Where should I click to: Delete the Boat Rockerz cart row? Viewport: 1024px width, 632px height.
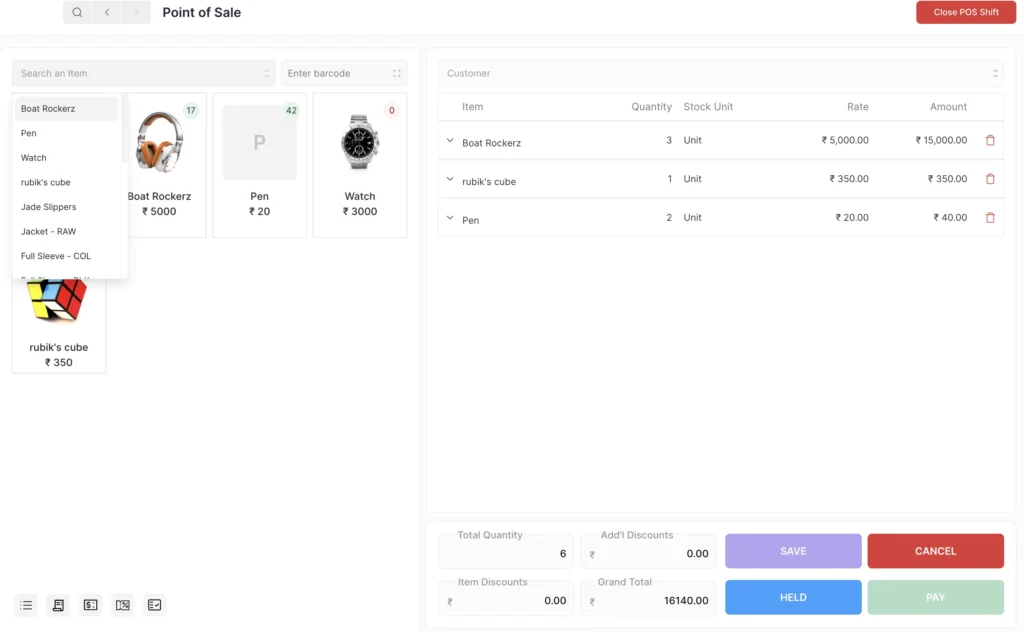[990, 140]
